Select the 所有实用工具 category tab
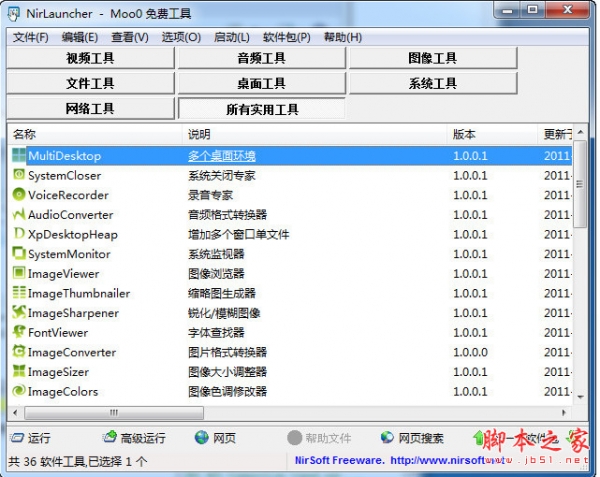 [x=262, y=109]
